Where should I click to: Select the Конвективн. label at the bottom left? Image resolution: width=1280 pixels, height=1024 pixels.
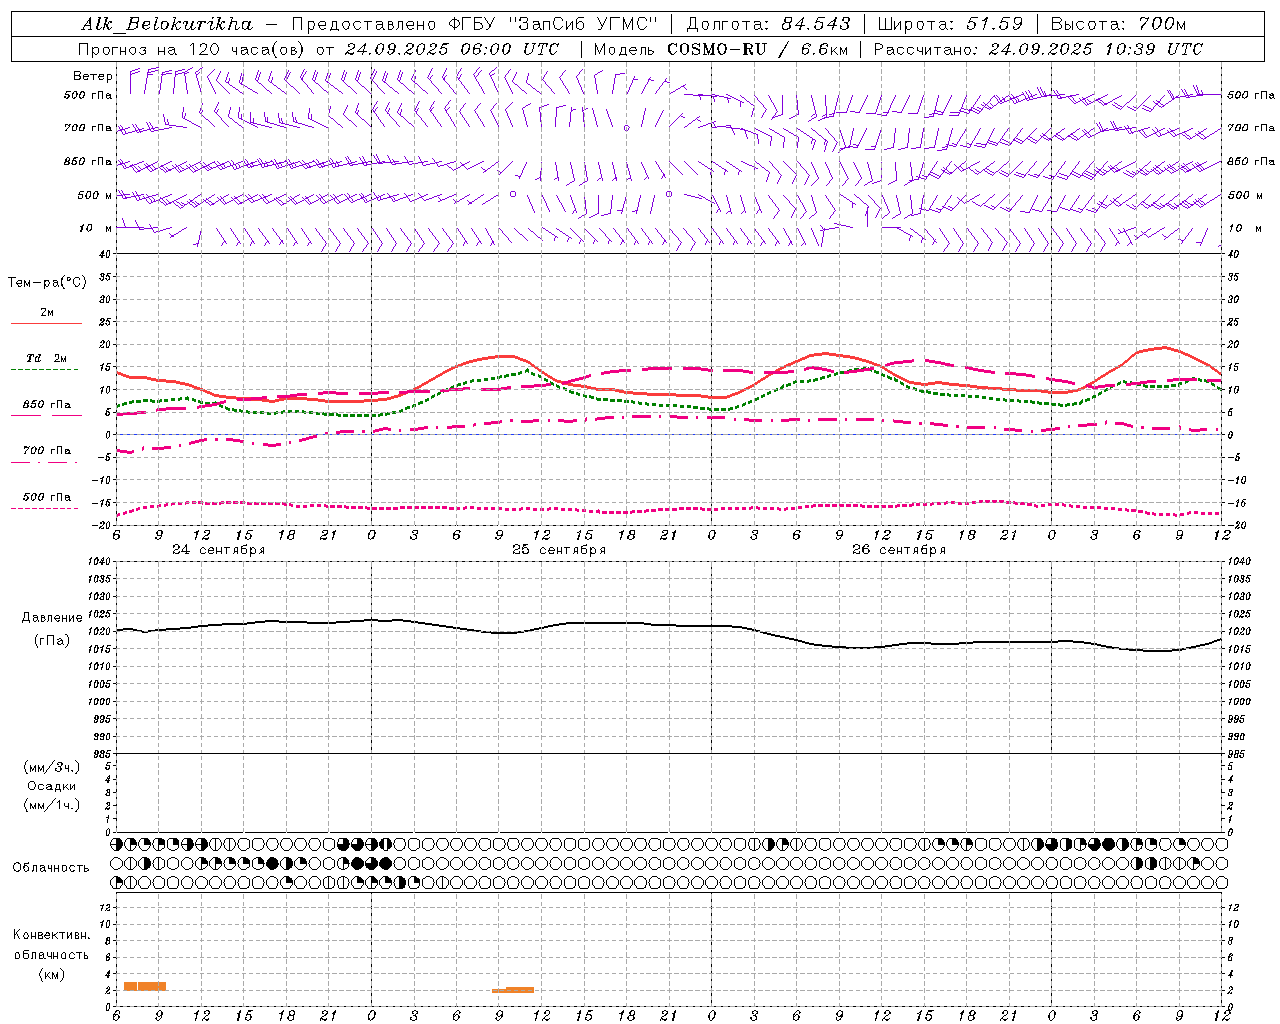pyautogui.click(x=51, y=935)
